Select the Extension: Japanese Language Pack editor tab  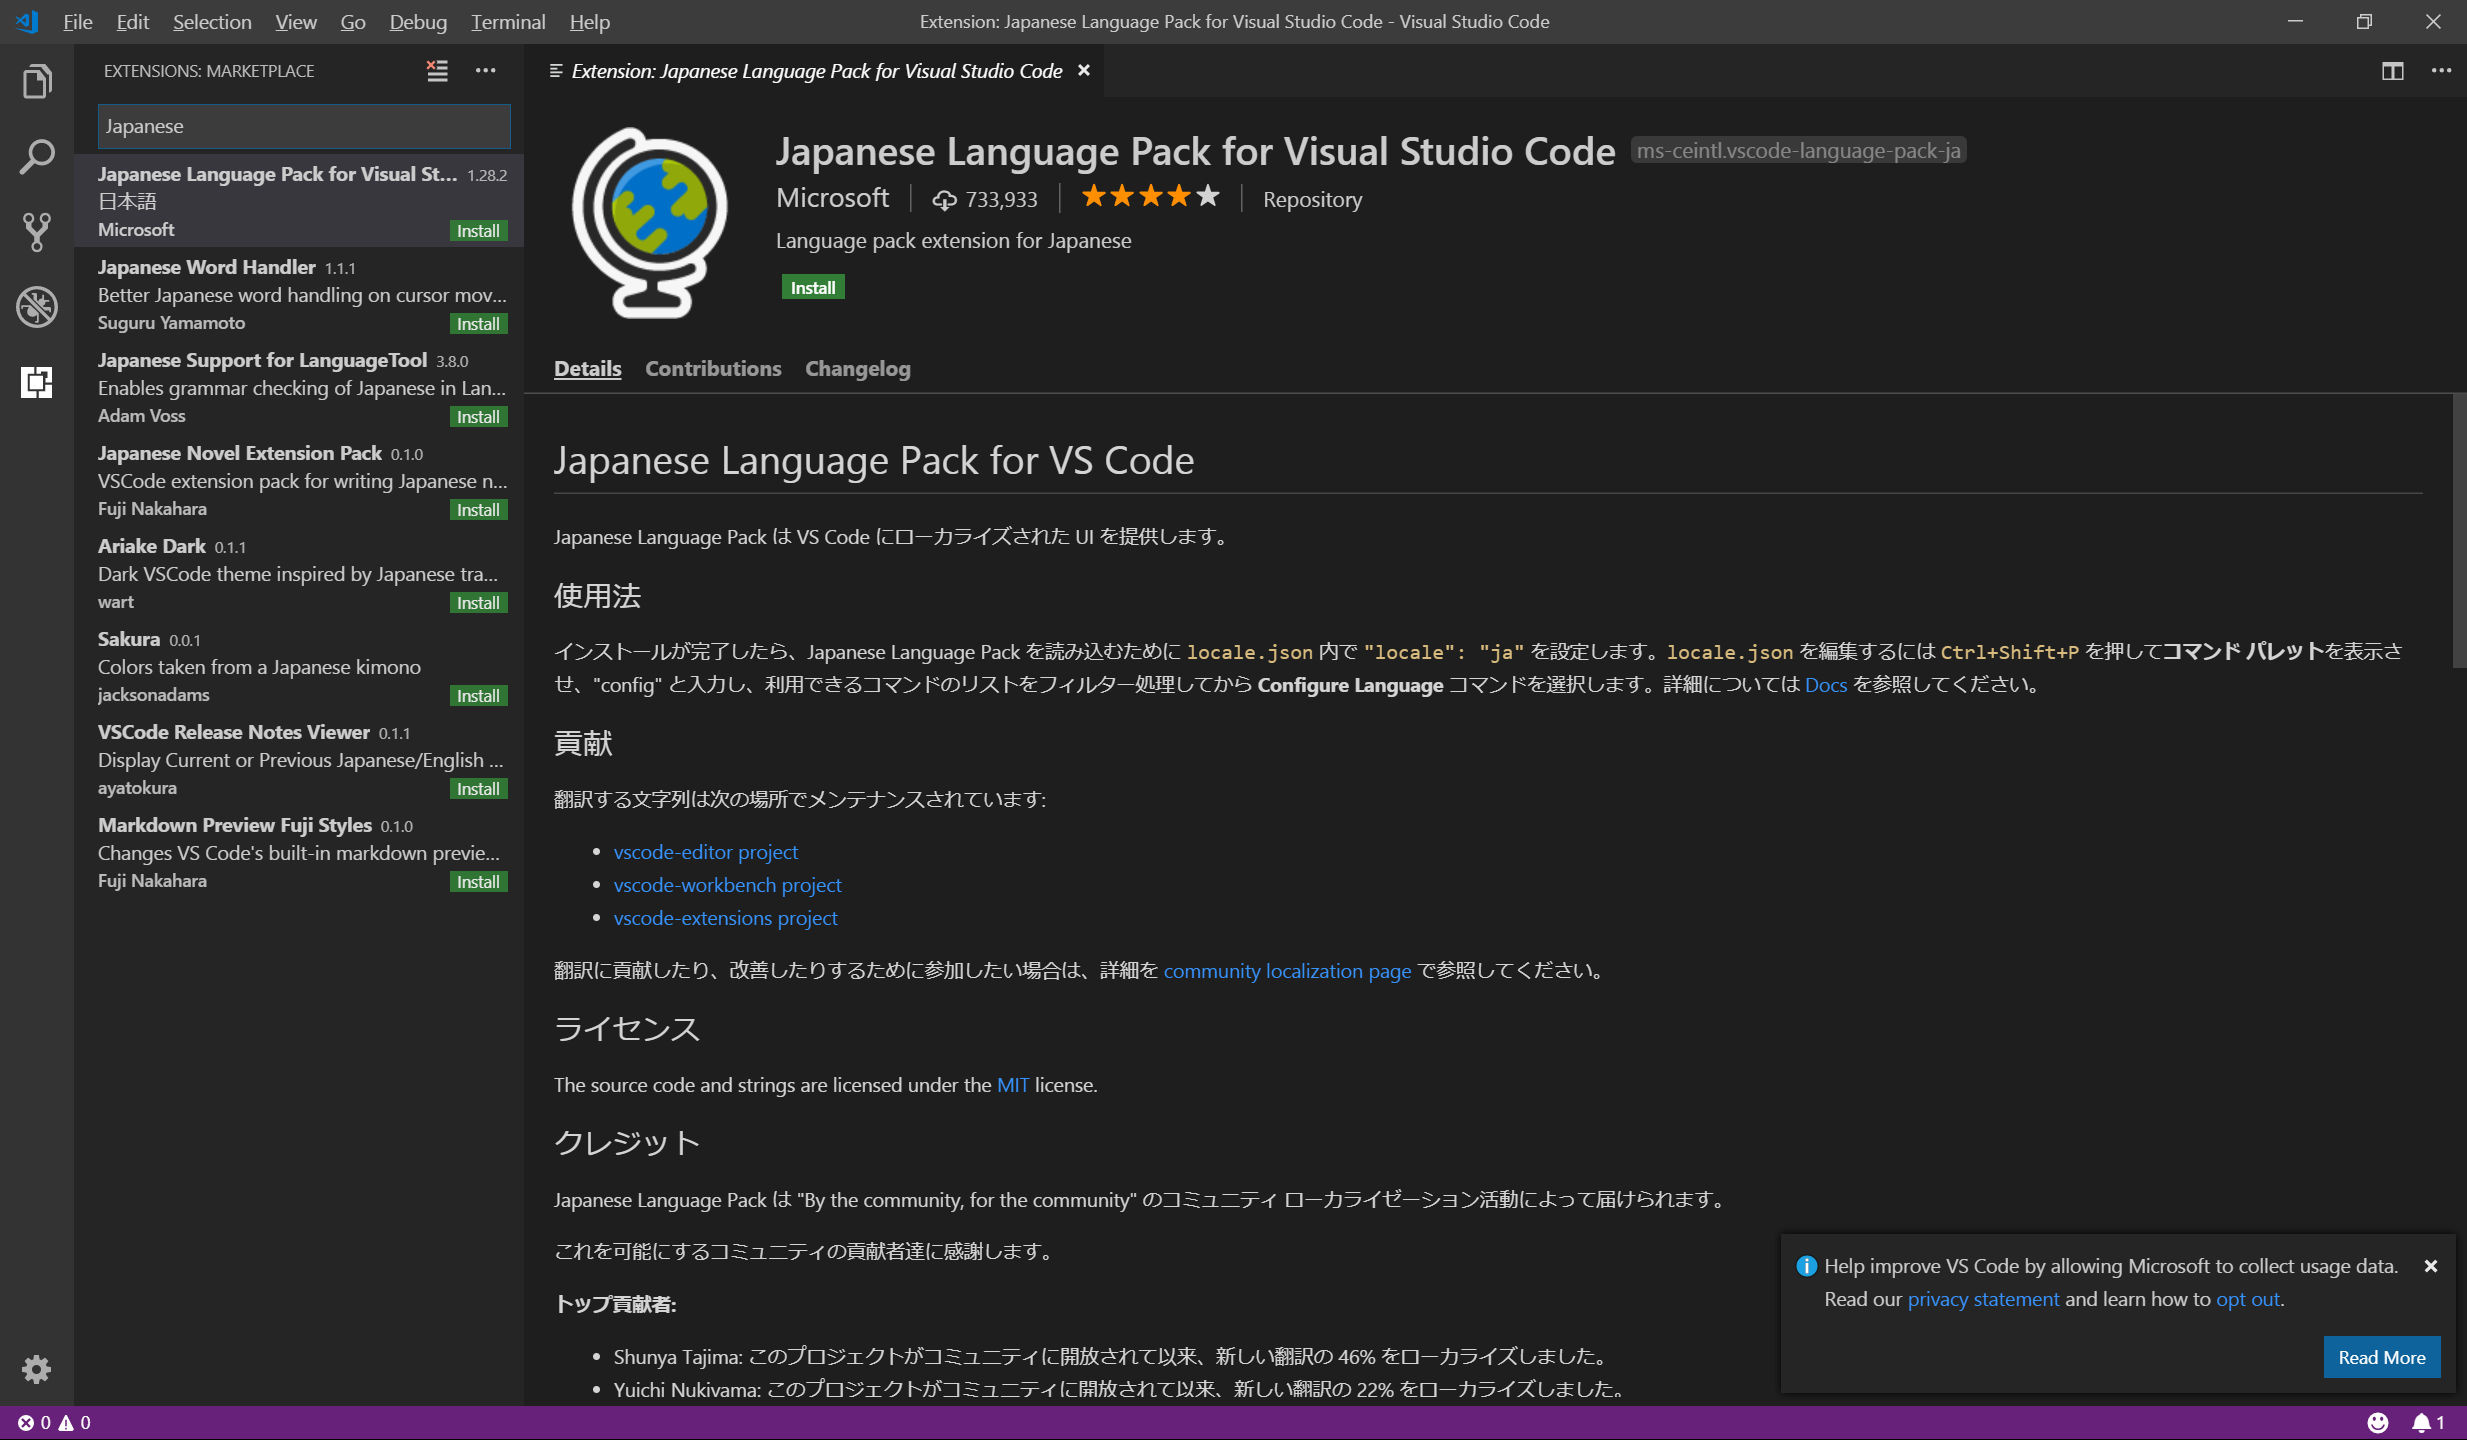click(815, 70)
